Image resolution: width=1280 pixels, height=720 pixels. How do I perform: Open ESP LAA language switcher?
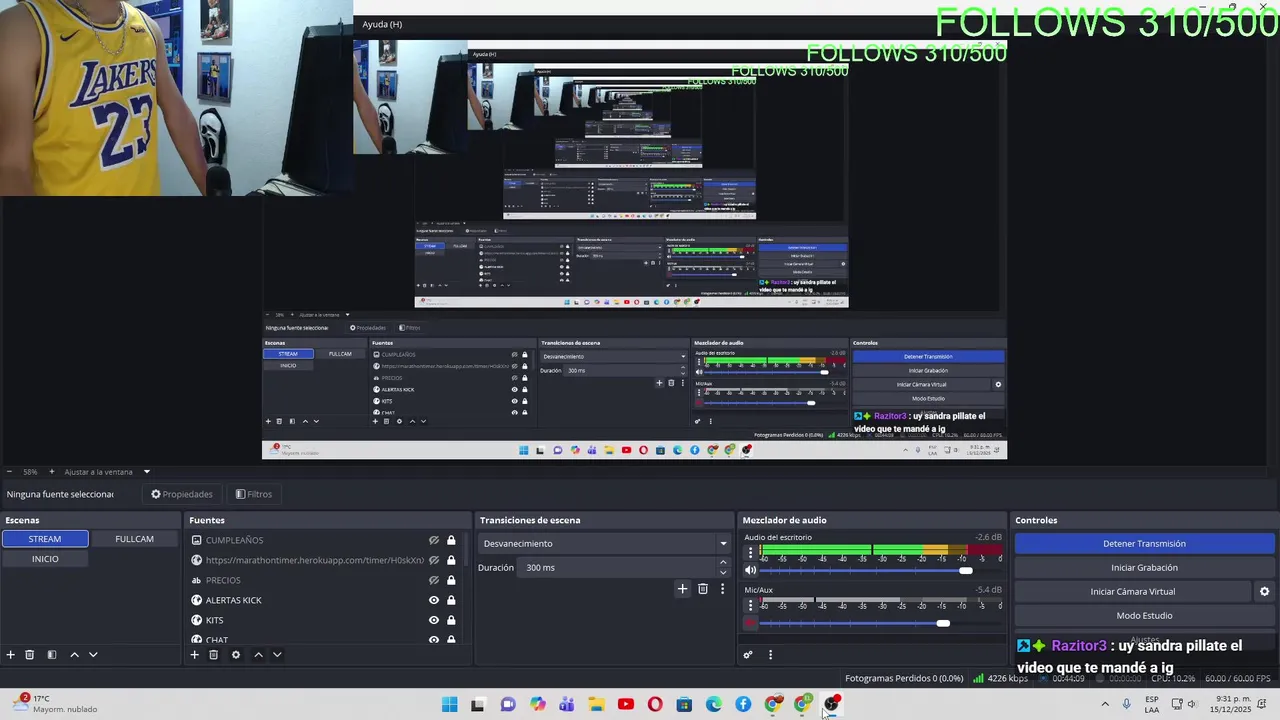pos(1152,704)
